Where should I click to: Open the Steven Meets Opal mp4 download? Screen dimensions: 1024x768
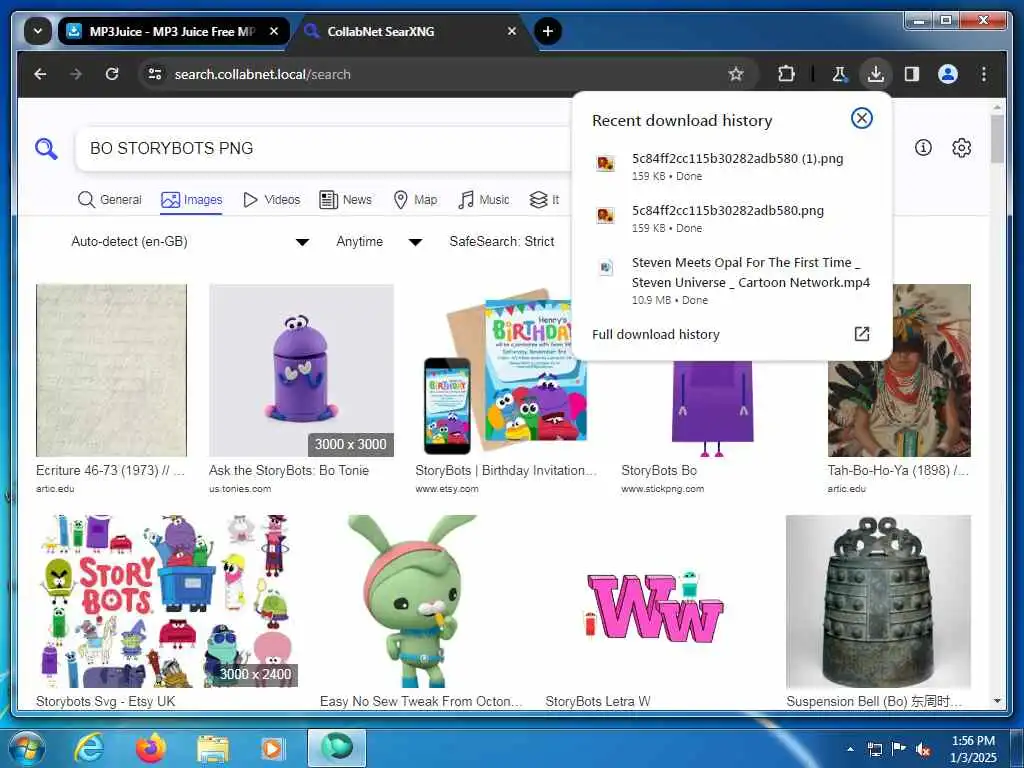tap(731, 281)
